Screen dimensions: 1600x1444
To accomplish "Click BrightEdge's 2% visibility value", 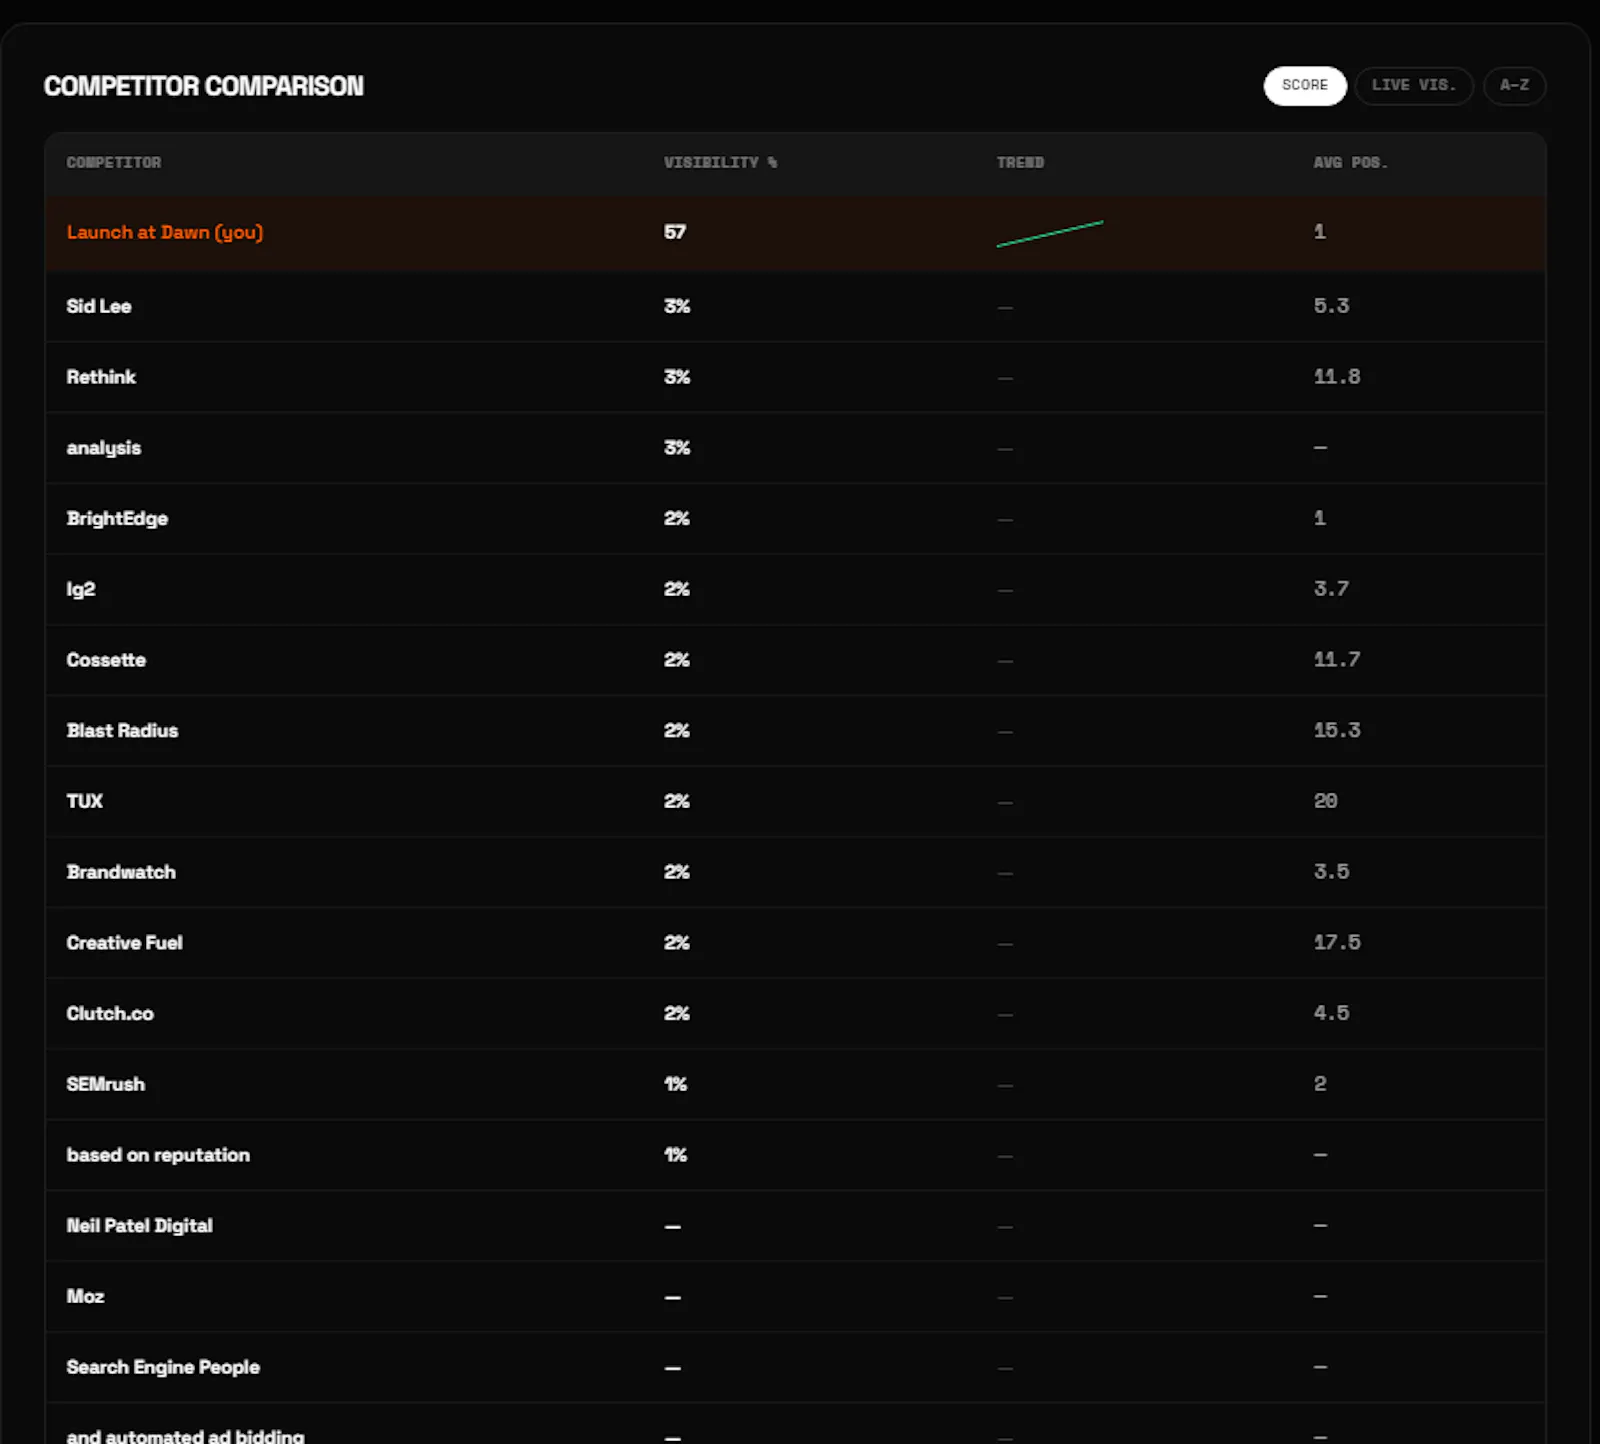I will pyautogui.click(x=677, y=519).
